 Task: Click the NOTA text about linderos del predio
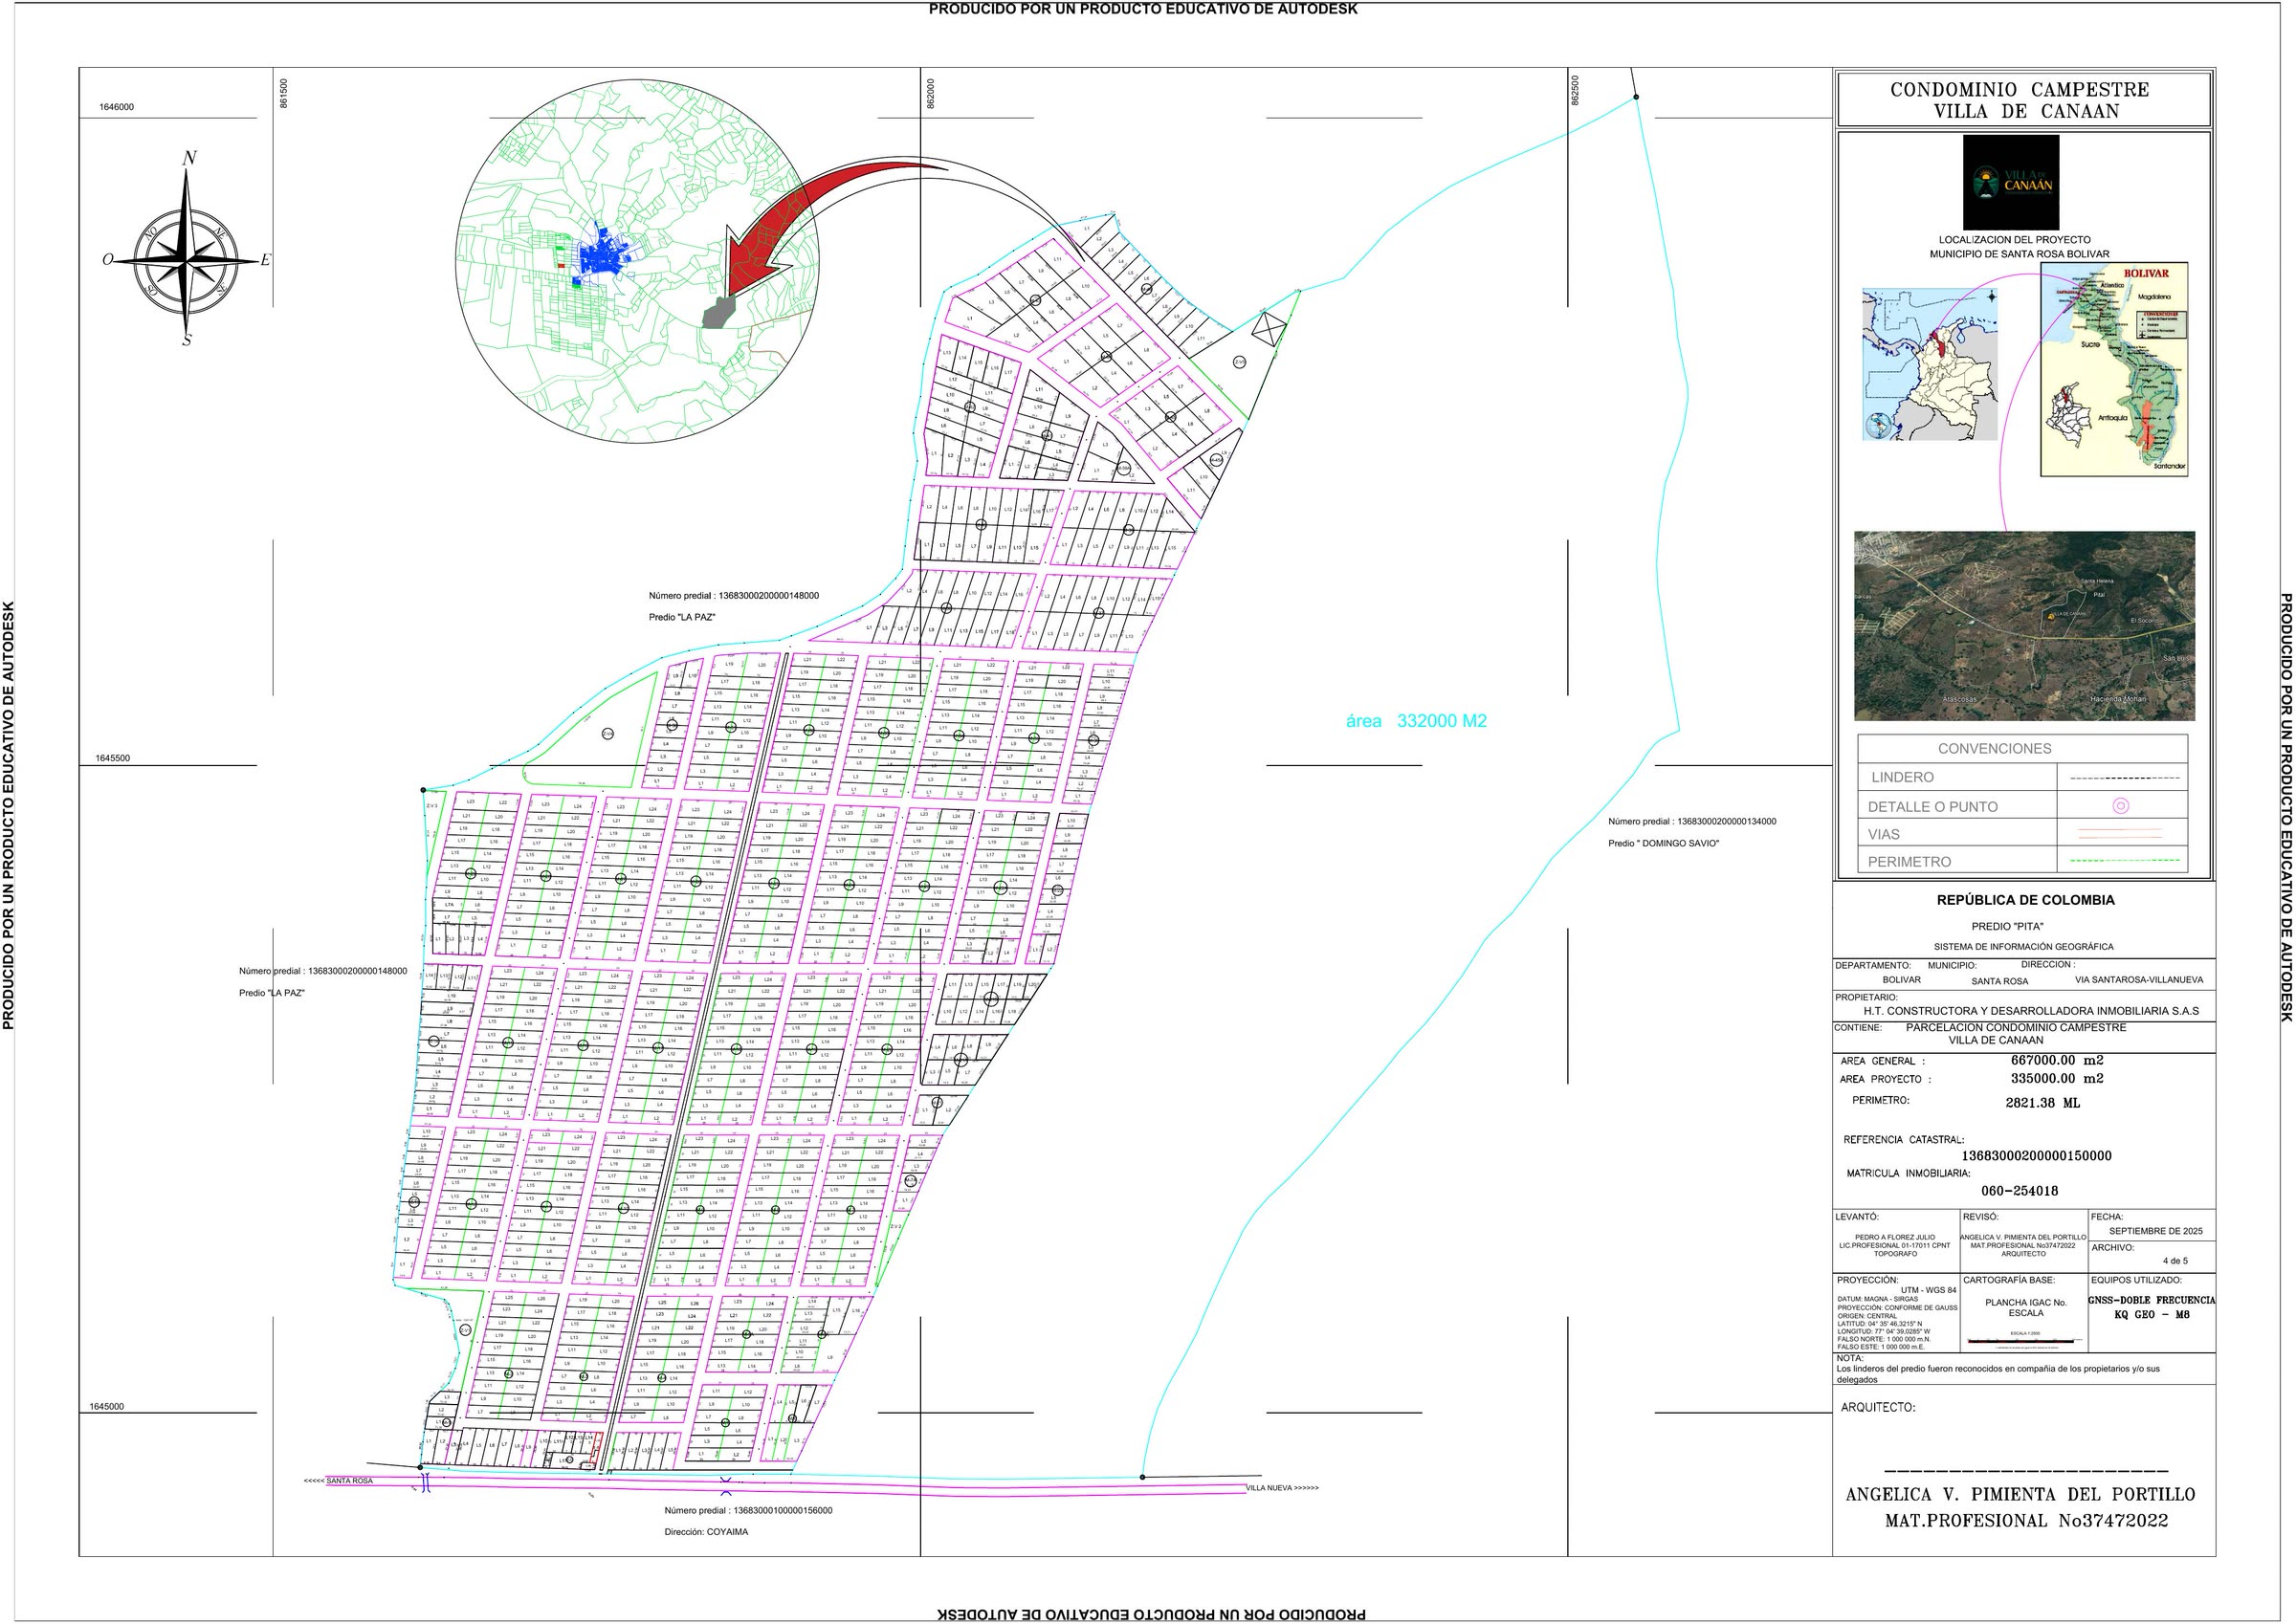click(x=2000, y=1374)
